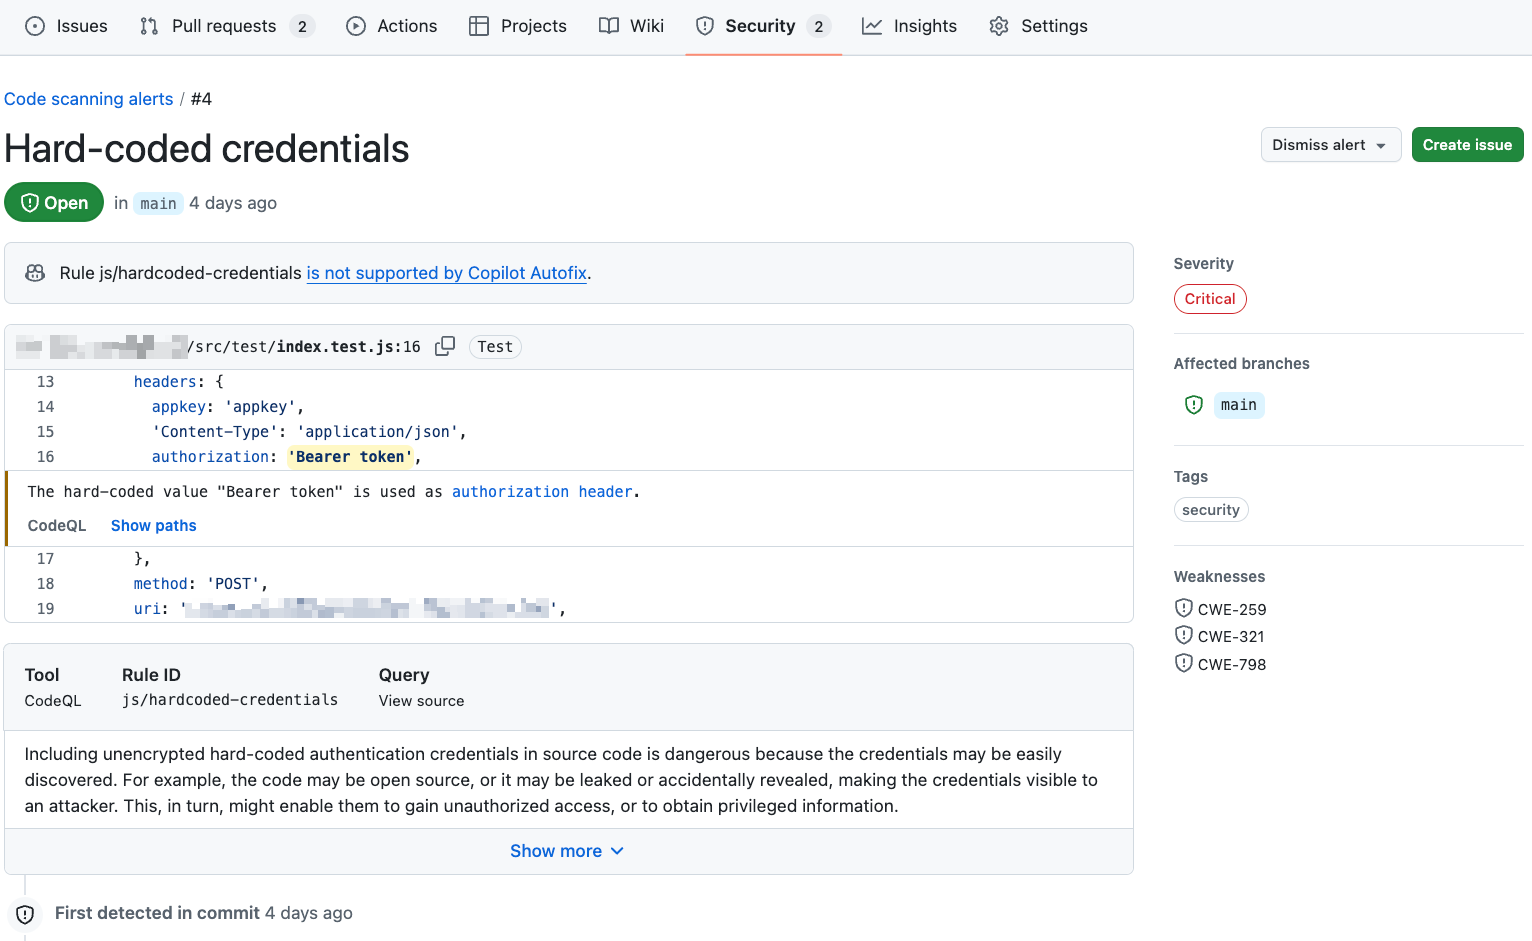The height and width of the screenshot is (941, 1532).
Task: Open the Wiki tab
Action: (x=631, y=26)
